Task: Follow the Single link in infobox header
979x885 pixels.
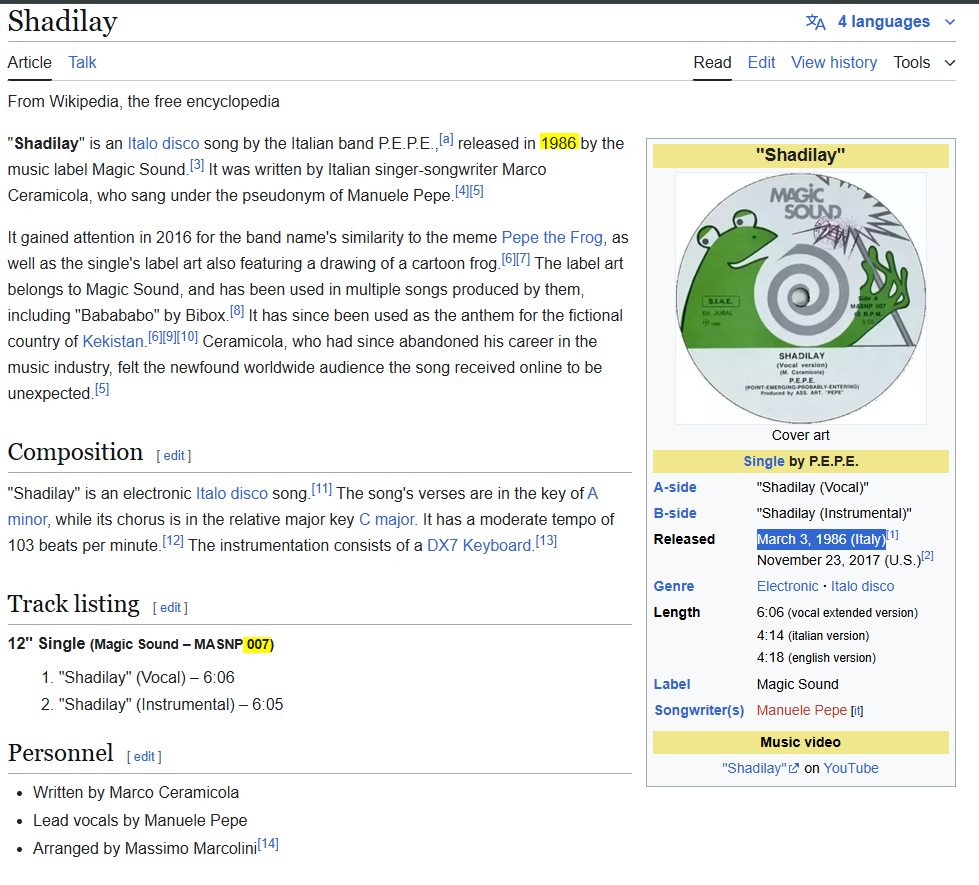Action: (764, 462)
